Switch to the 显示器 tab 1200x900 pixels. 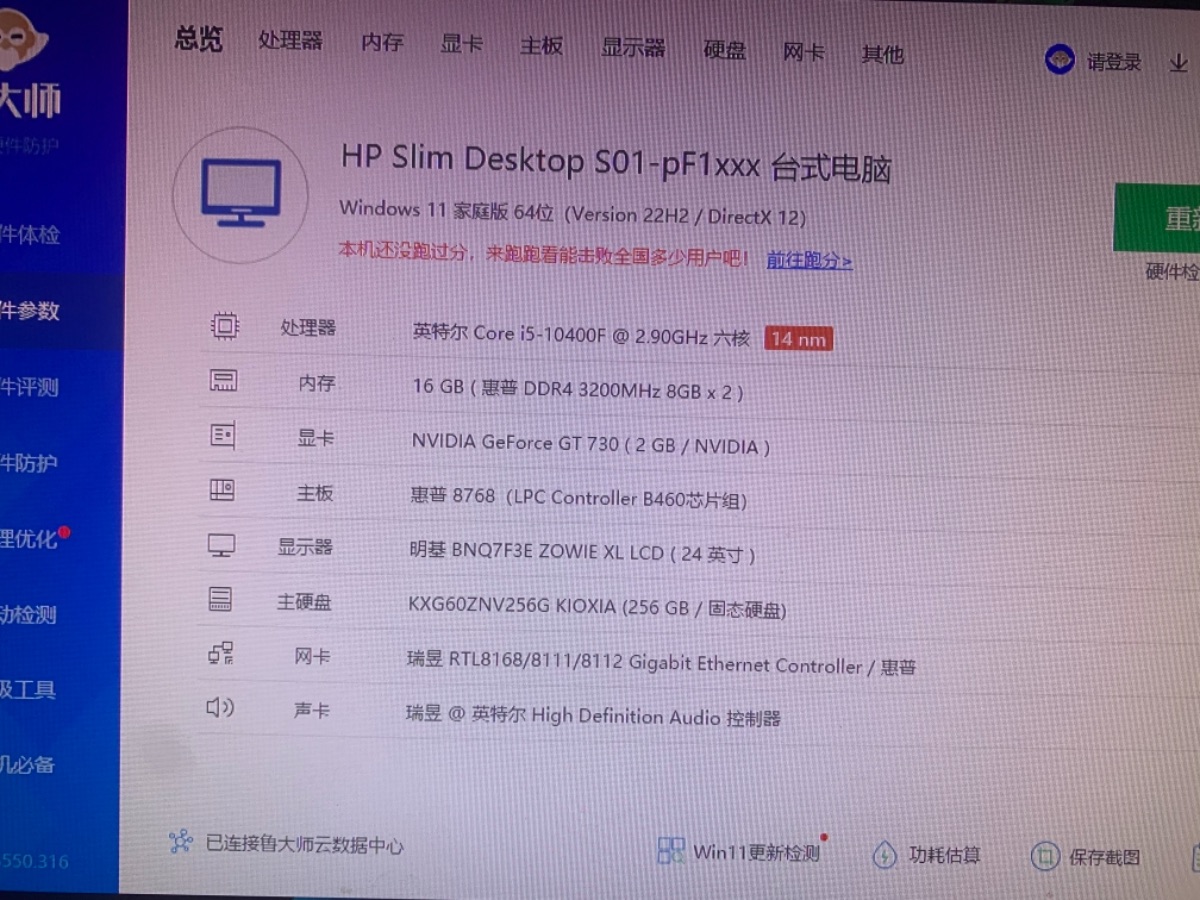pos(633,48)
